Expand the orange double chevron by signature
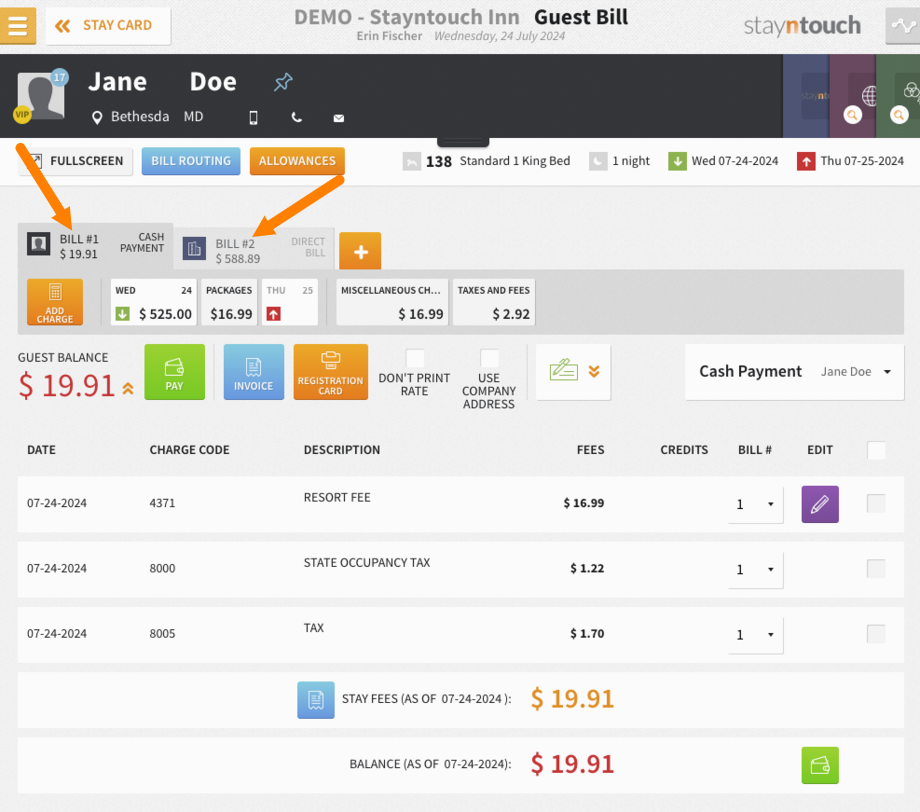The image size is (920, 812). 594,371
